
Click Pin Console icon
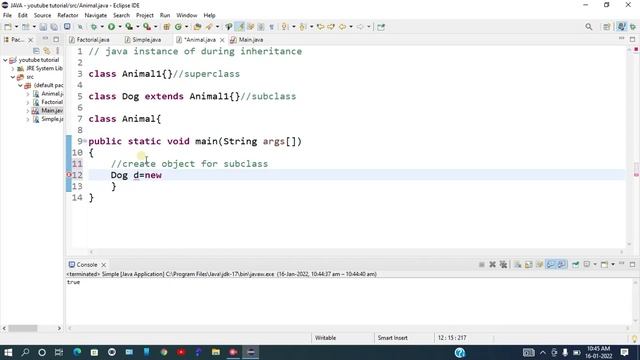pyautogui.click(x=576, y=264)
